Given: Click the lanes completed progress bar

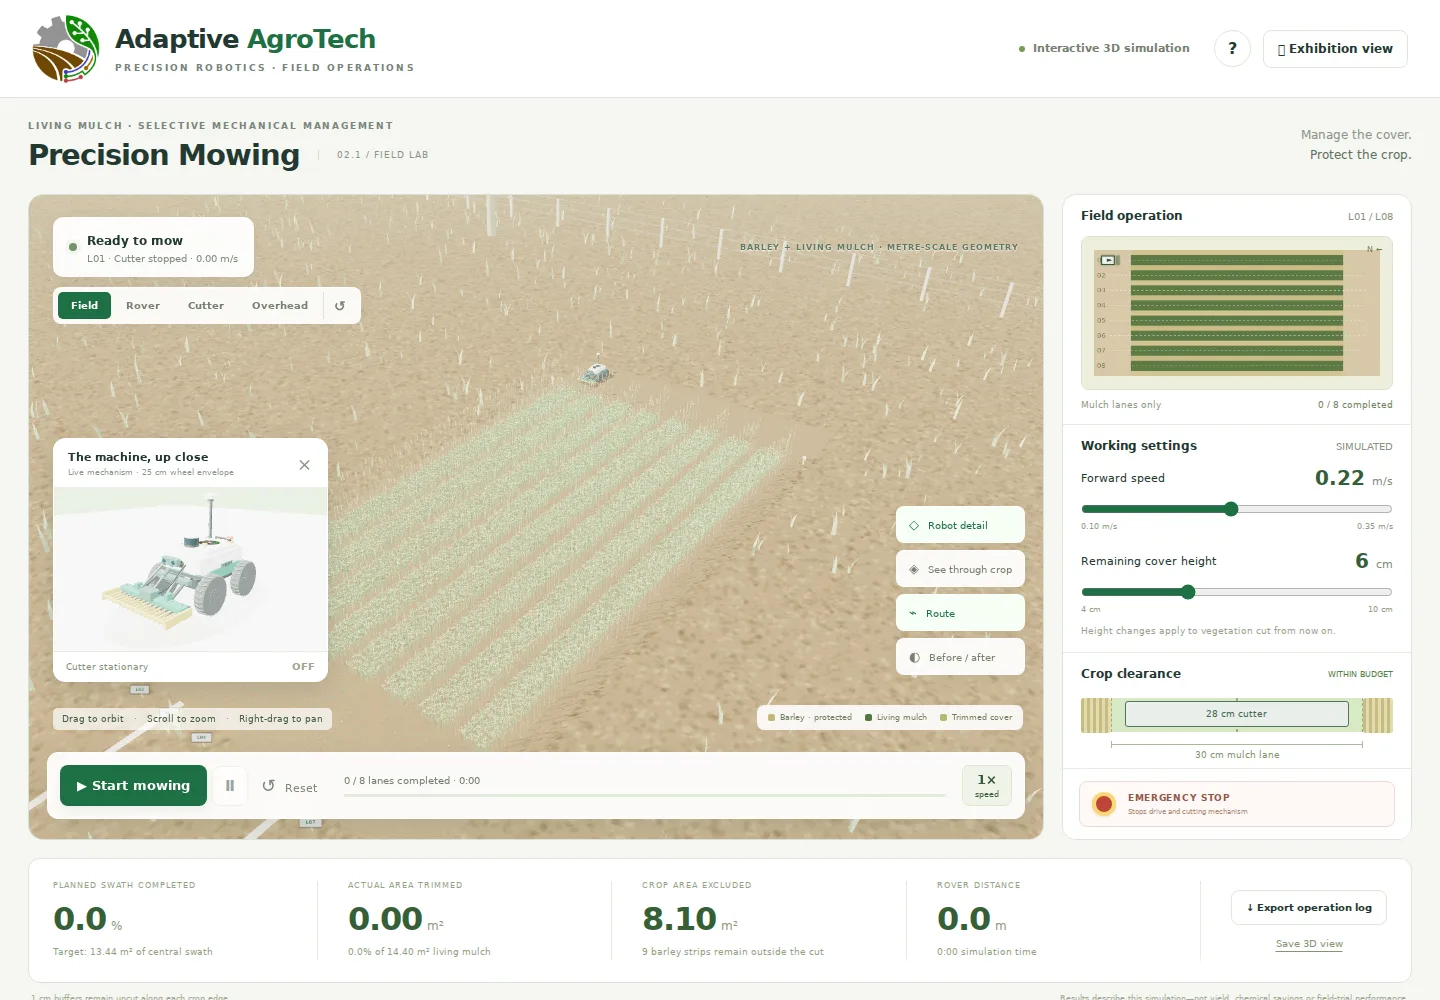Looking at the screenshot, I should point(645,795).
